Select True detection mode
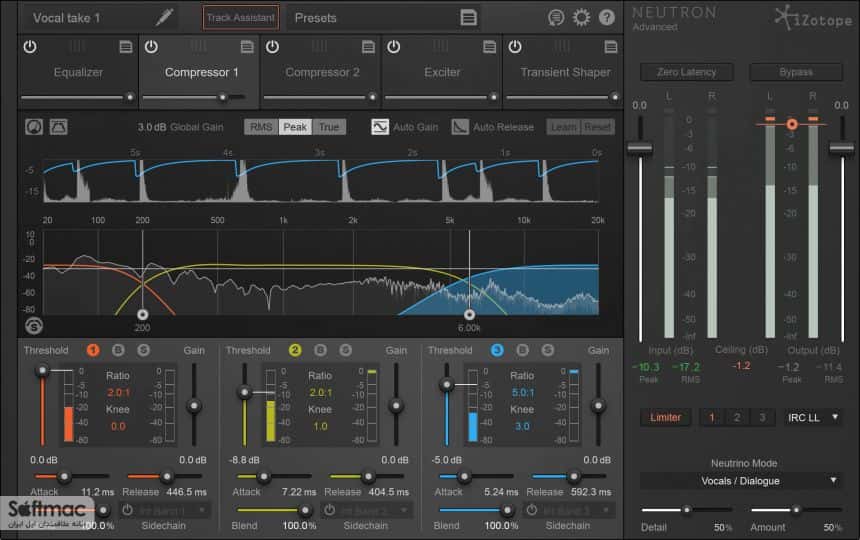 click(329, 127)
